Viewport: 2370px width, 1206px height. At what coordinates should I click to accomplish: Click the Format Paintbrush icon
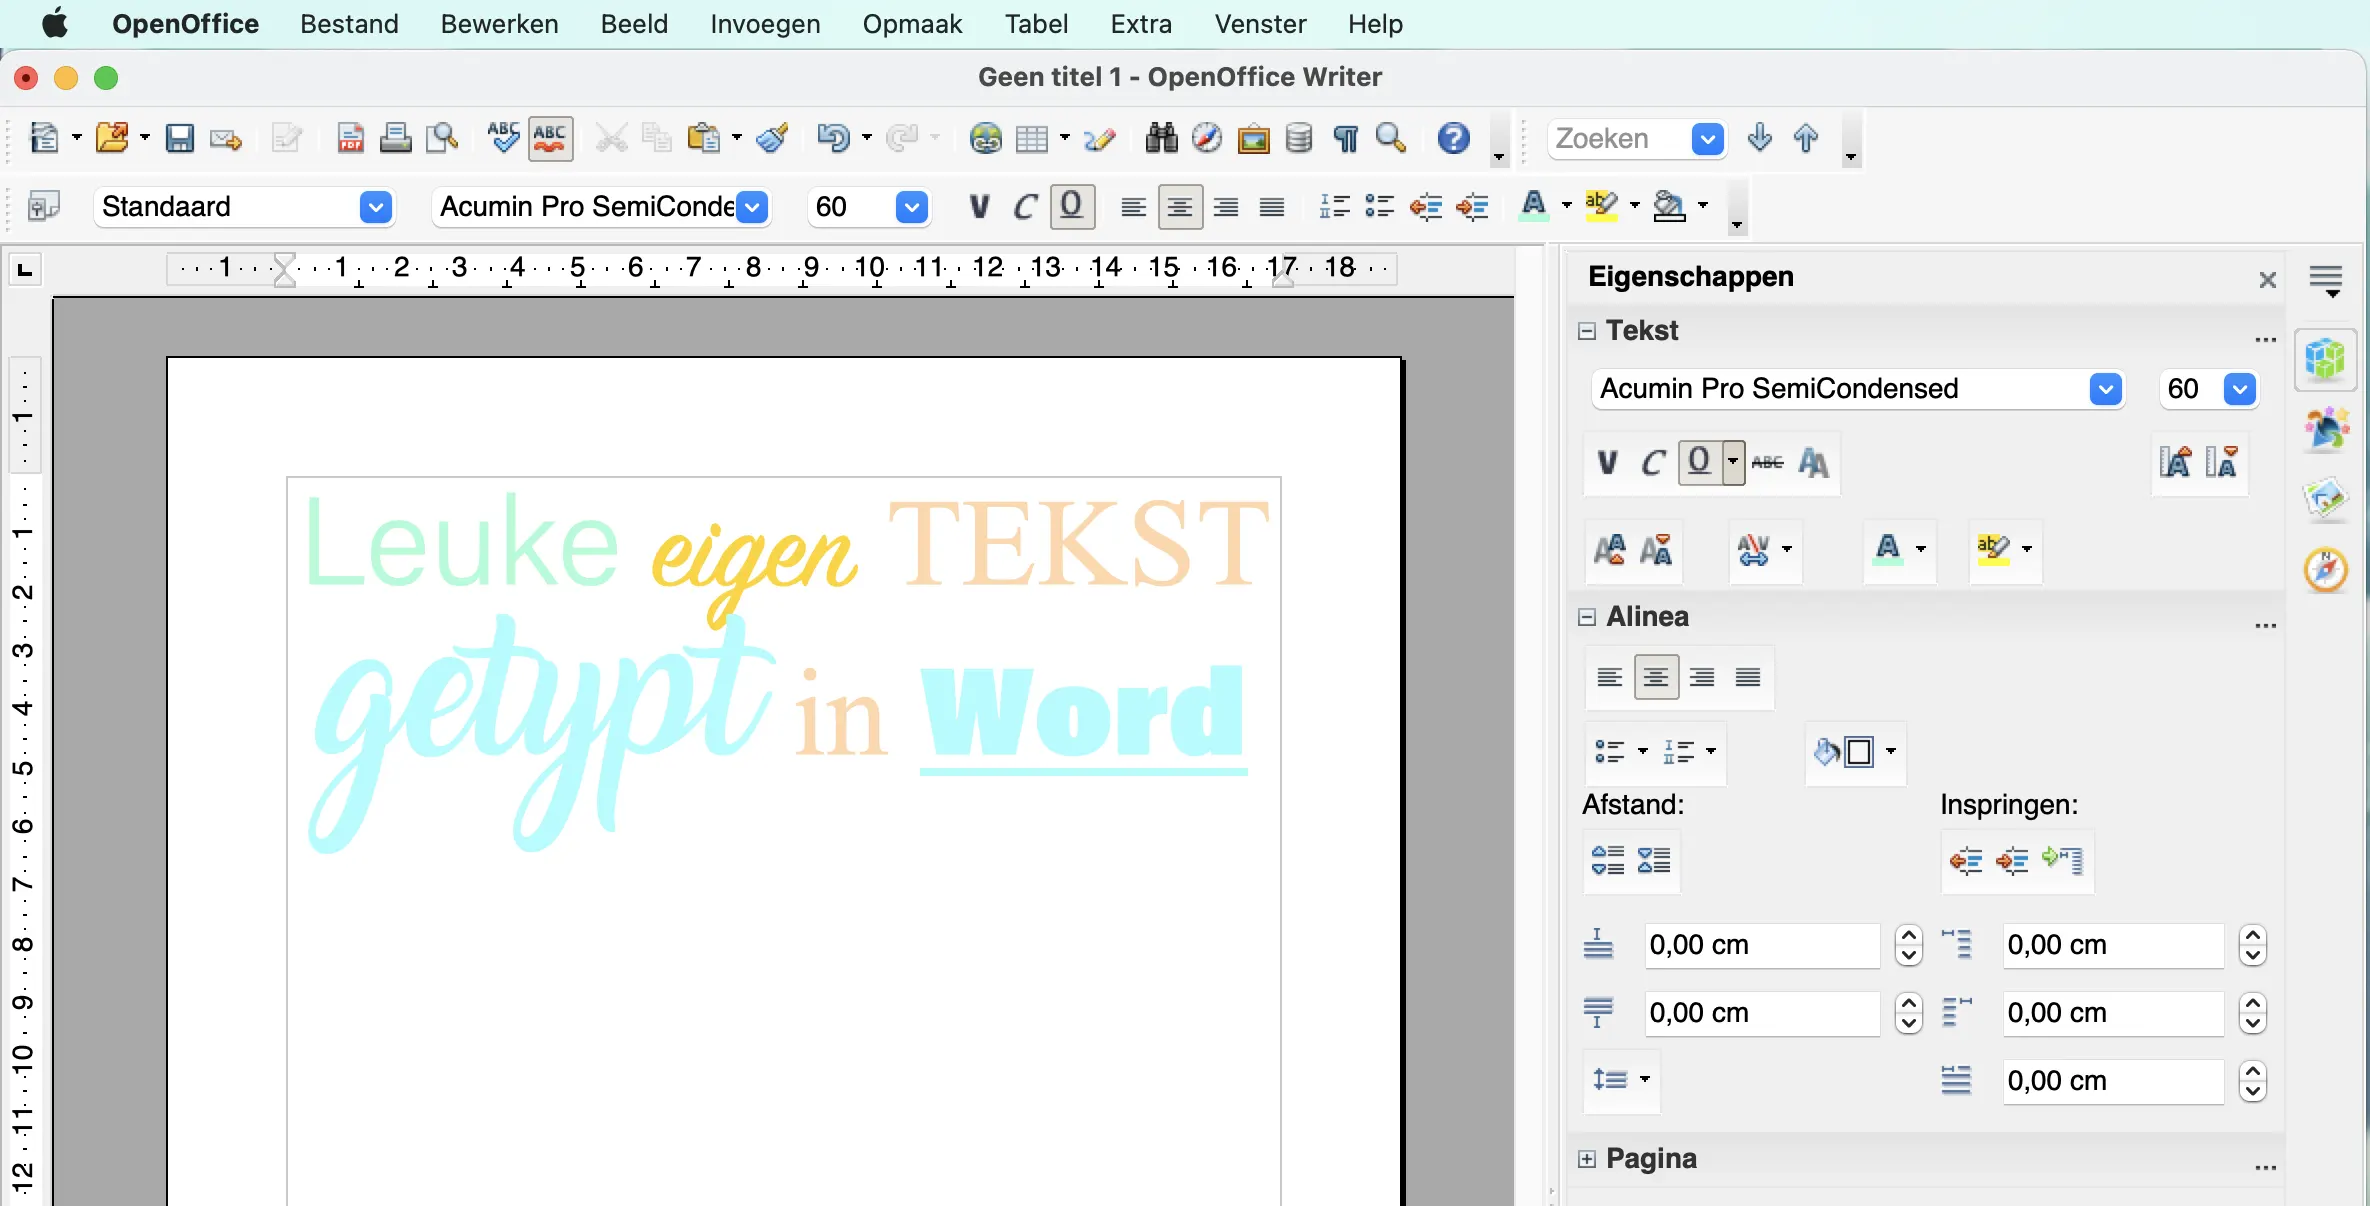(x=772, y=138)
